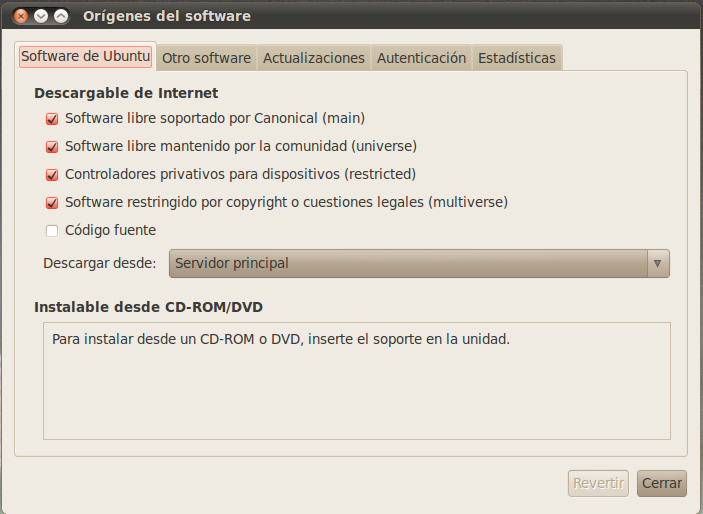
Task: Disable Canonical-supported software (main)
Action: [x=52, y=118]
